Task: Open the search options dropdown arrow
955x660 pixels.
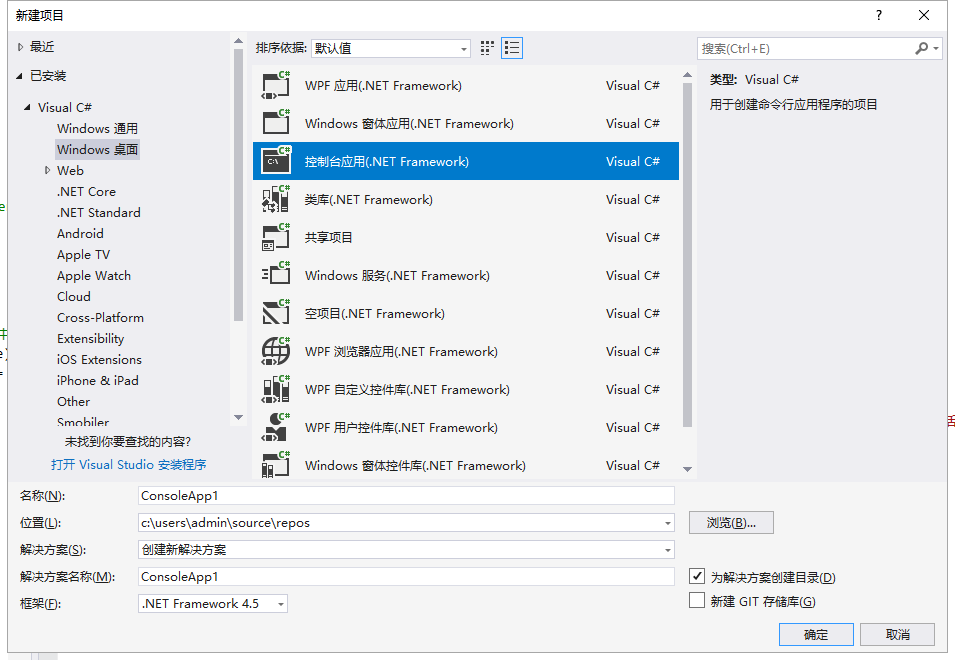Action: click(936, 48)
